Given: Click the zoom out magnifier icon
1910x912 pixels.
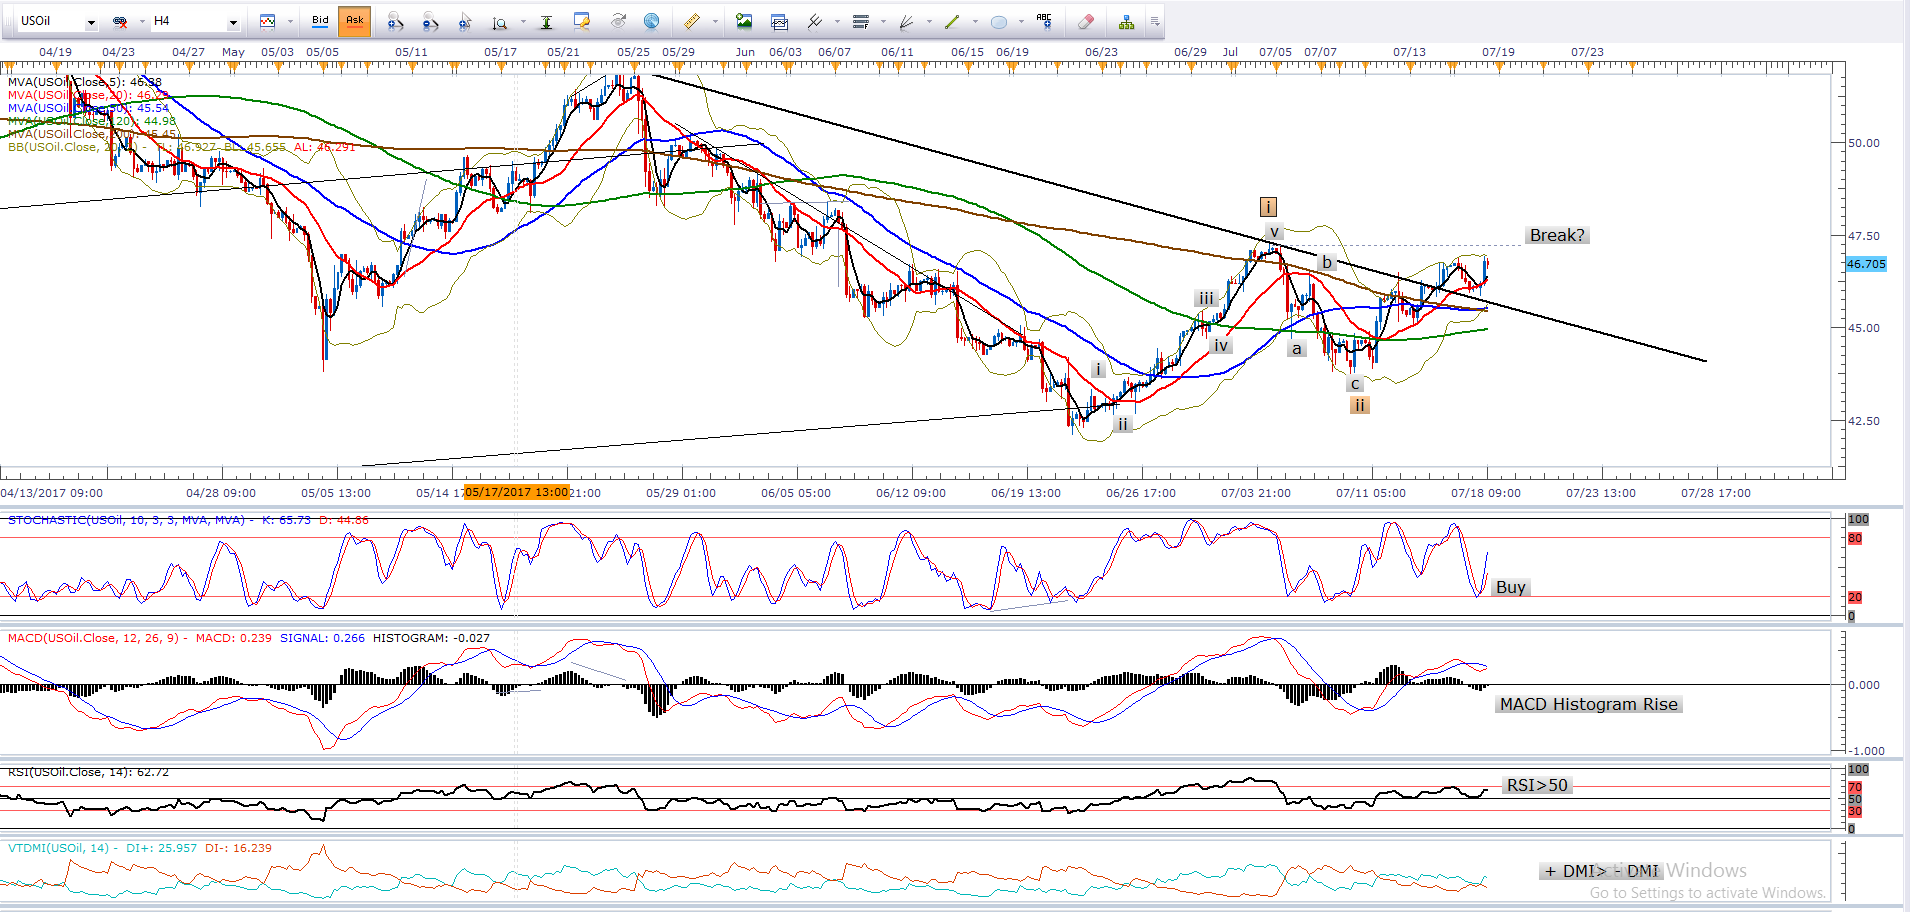Looking at the screenshot, I should [x=430, y=21].
